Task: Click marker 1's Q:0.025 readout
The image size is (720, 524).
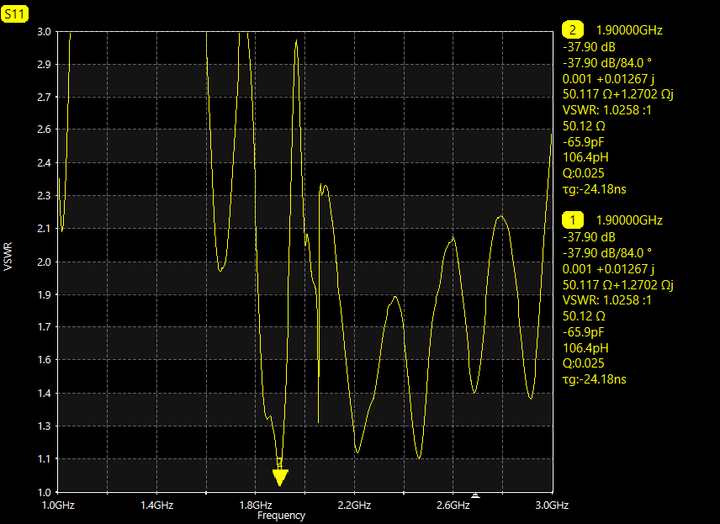Action: tap(584, 363)
